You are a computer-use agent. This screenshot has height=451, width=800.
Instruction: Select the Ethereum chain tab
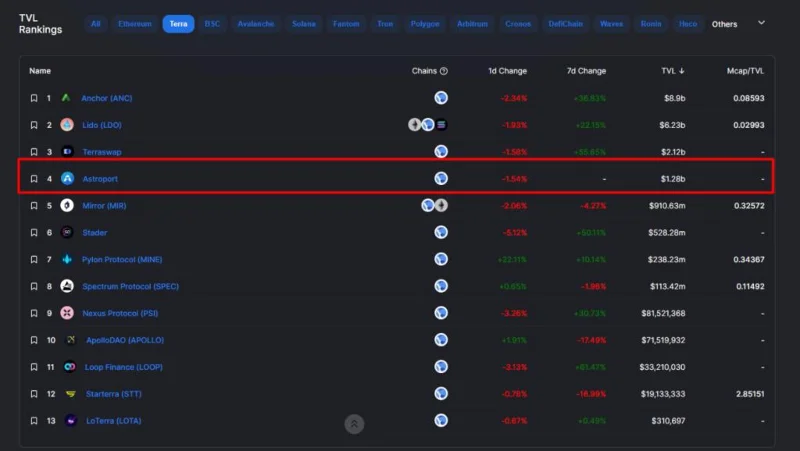point(135,24)
